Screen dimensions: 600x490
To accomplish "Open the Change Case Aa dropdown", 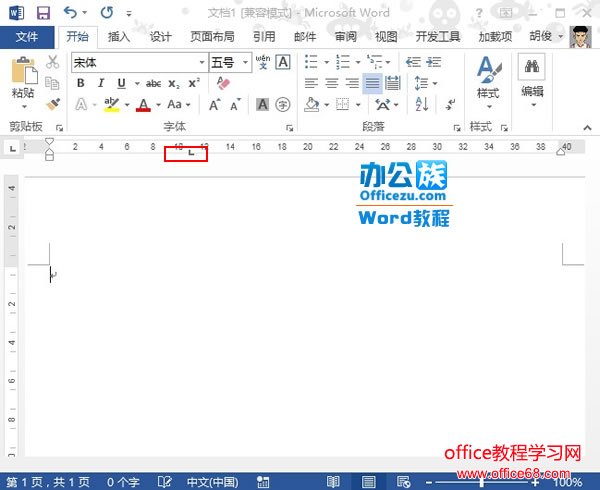I will [178, 104].
